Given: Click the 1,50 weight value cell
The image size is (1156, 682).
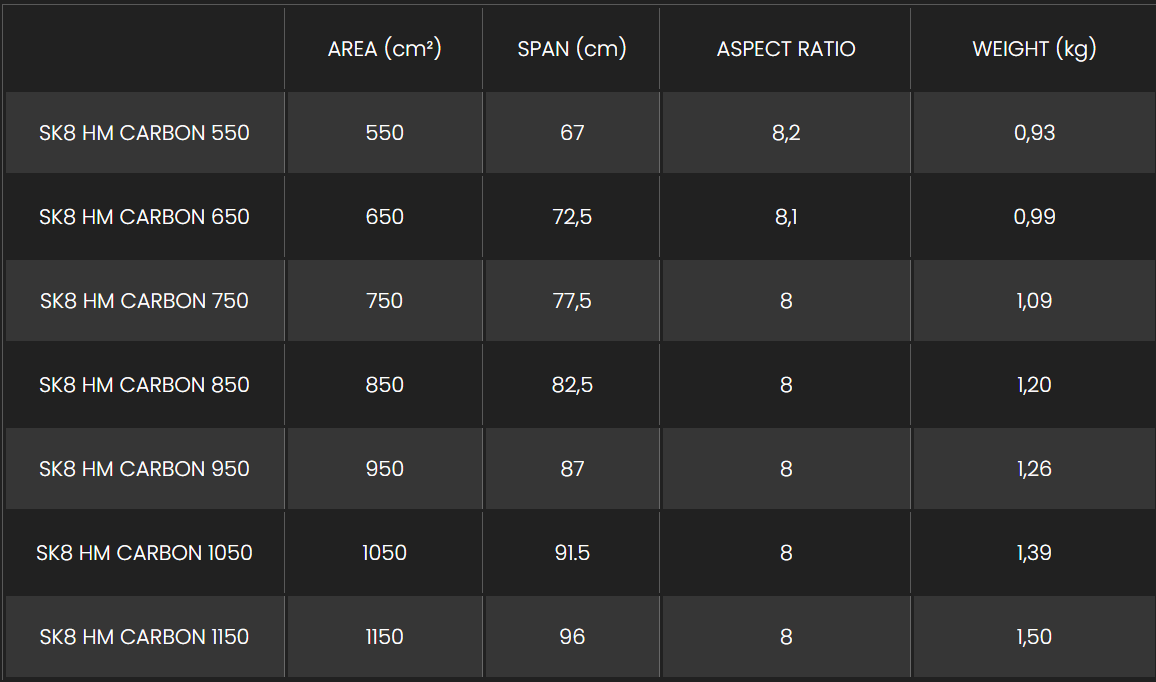Looking at the screenshot, I should pos(1034,637).
